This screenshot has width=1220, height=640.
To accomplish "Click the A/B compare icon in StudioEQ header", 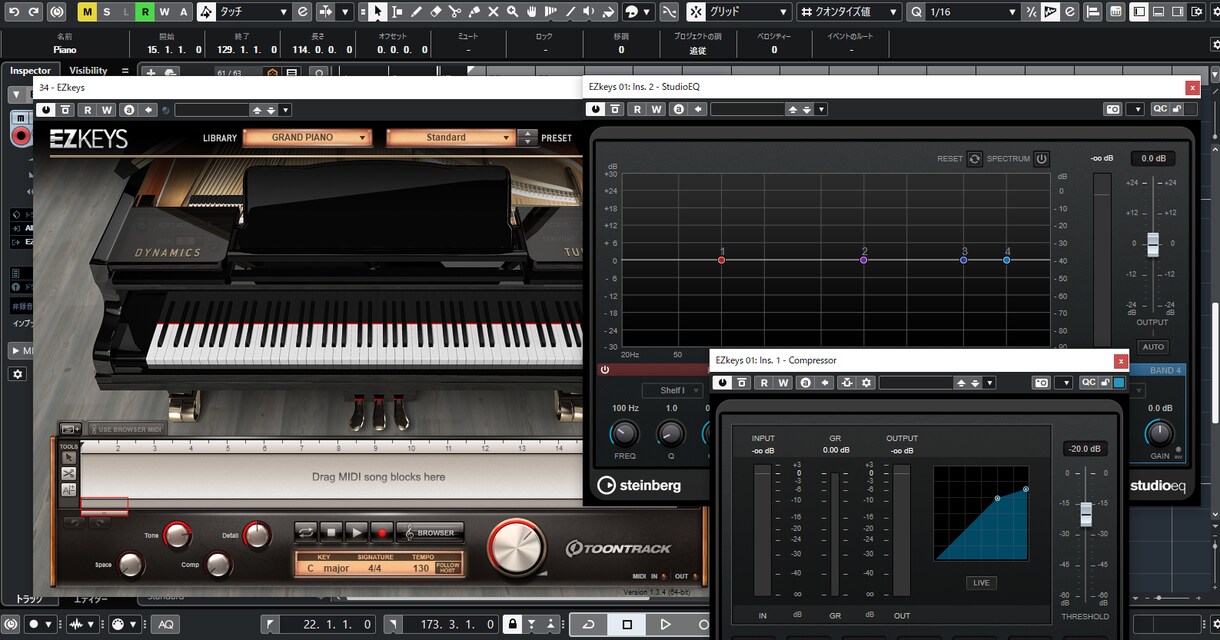I will click(677, 109).
